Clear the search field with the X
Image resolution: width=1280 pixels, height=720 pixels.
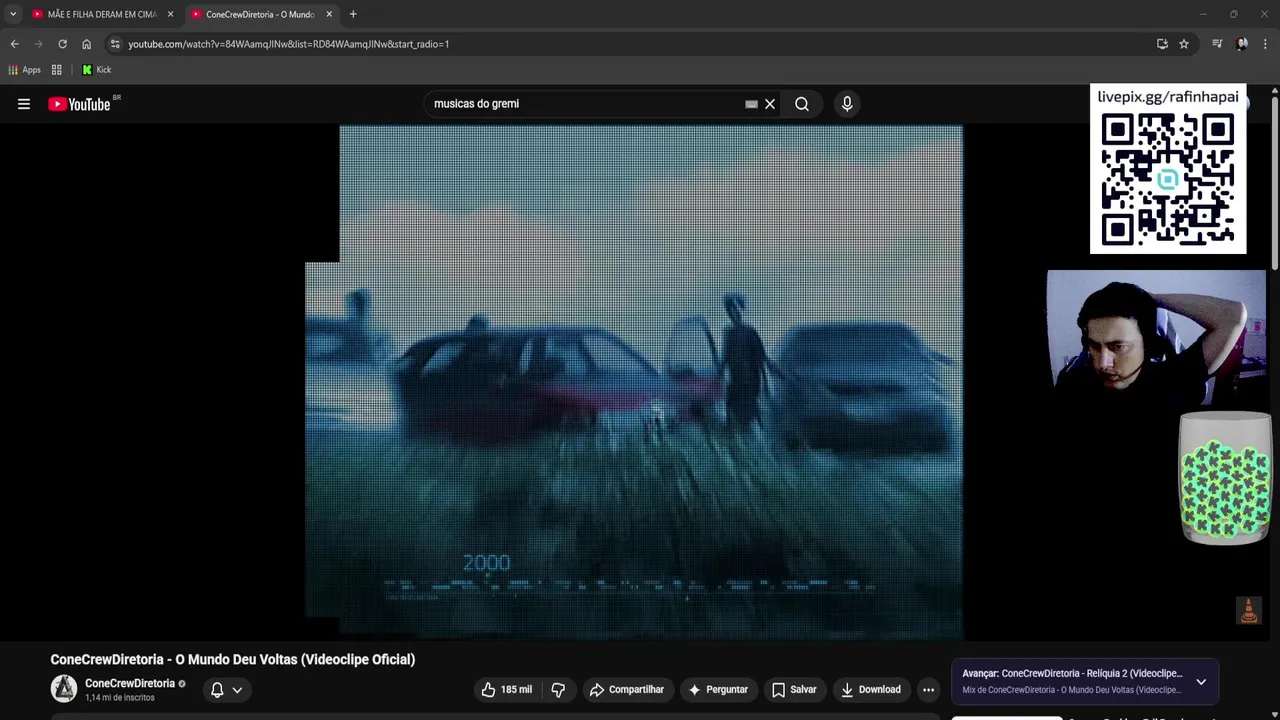[770, 104]
